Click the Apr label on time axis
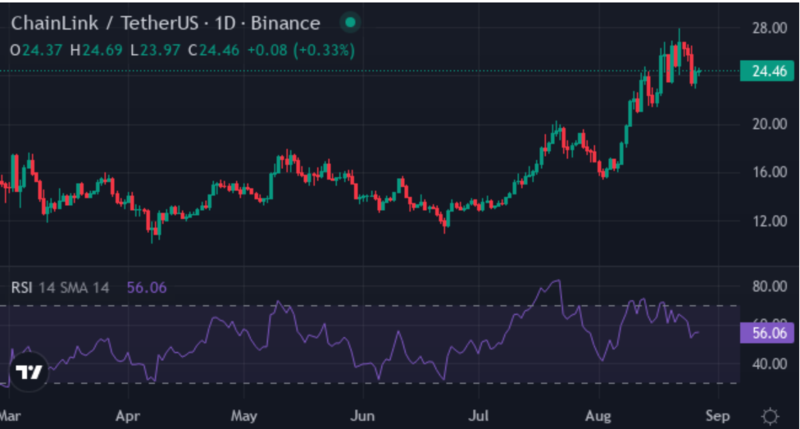The image size is (800, 429). (x=127, y=414)
